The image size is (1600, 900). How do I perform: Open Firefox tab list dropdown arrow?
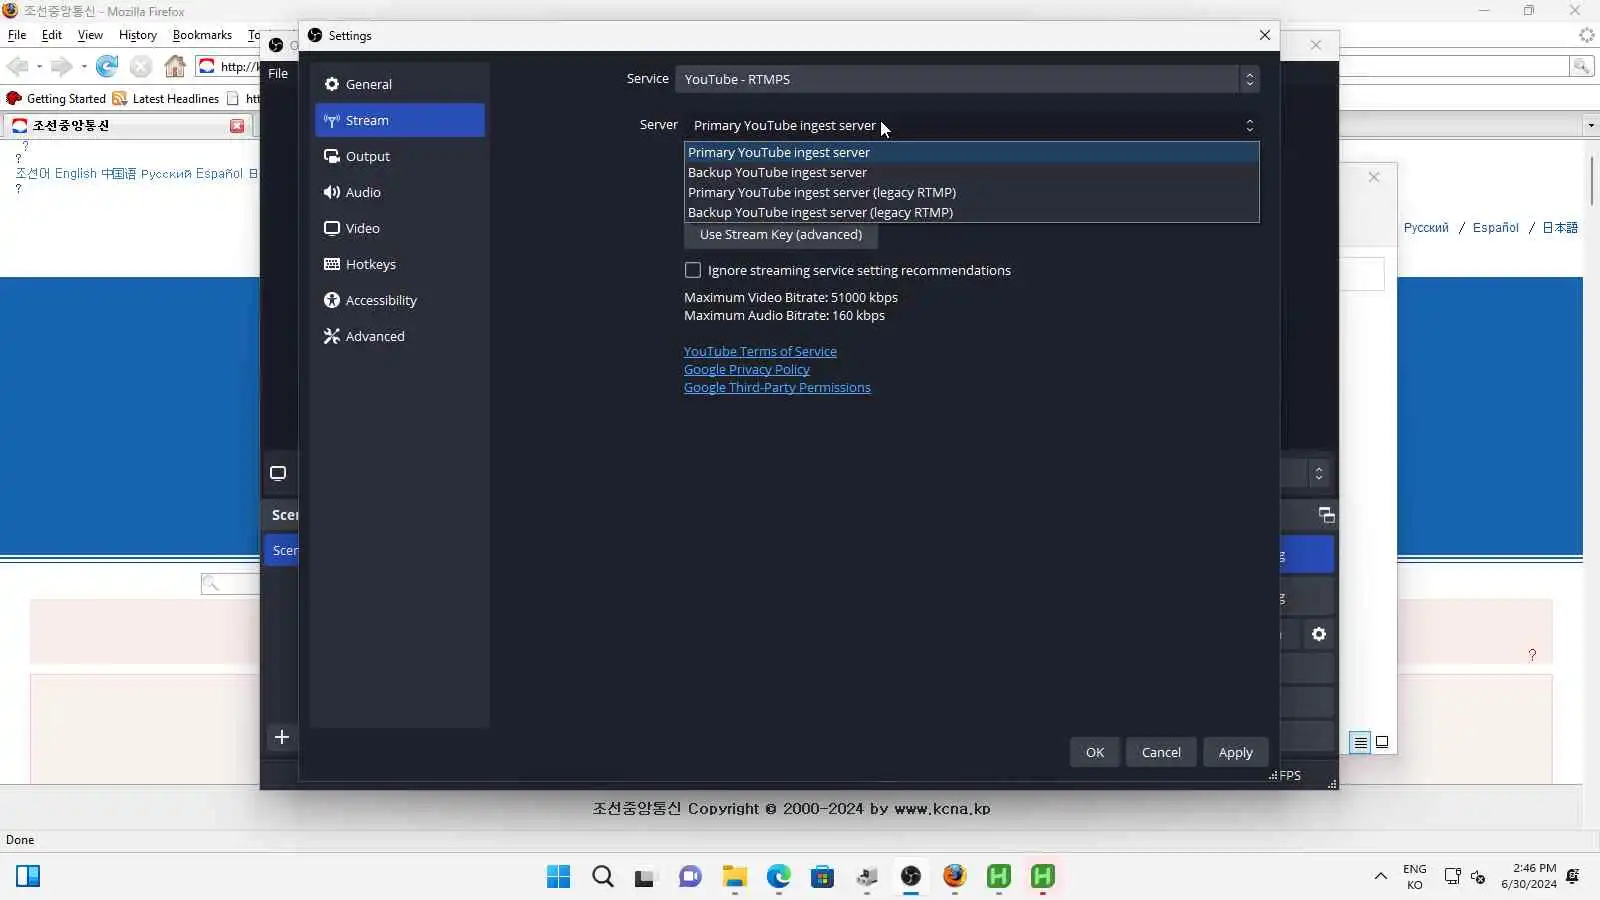1591,126
